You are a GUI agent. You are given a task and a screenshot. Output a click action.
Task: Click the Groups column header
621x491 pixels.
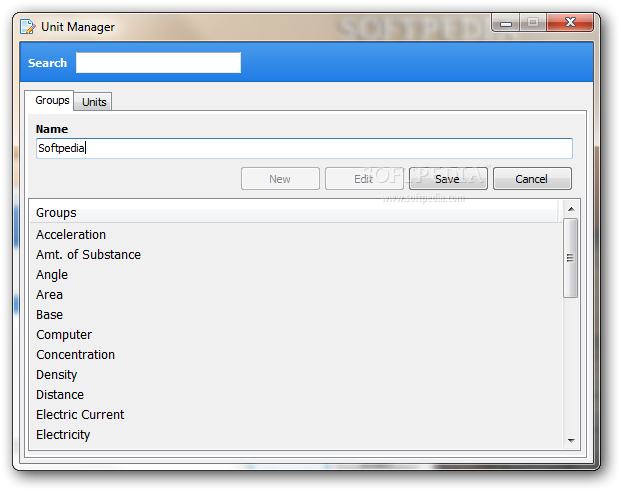point(295,213)
